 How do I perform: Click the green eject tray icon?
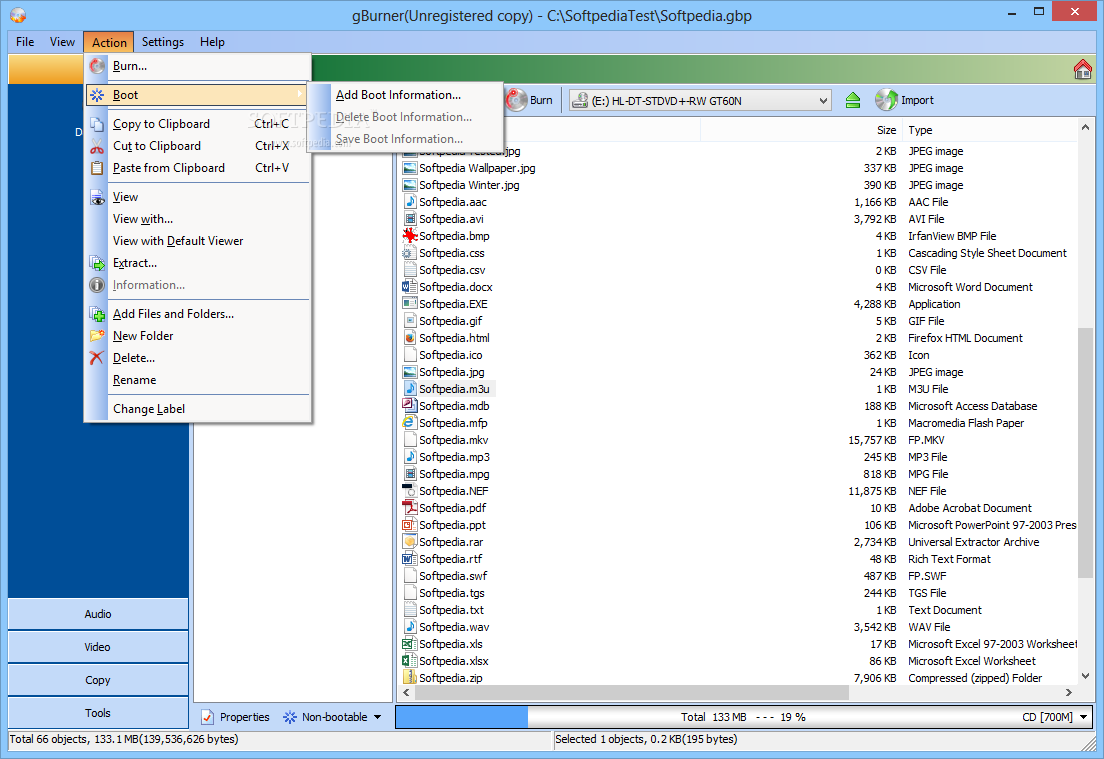click(x=853, y=100)
